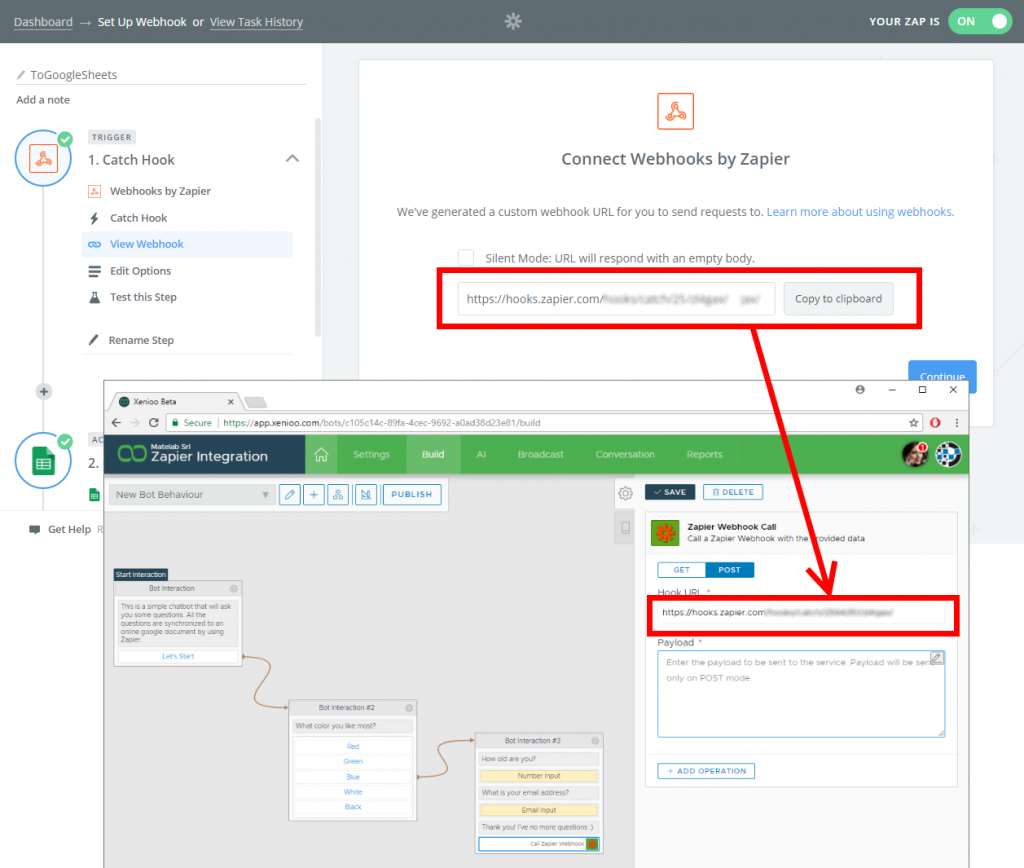Image resolution: width=1024 pixels, height=868 pixels.
Task: Click gear icon on Bot Interaction #3 node
Action: (x=595, y=741)
